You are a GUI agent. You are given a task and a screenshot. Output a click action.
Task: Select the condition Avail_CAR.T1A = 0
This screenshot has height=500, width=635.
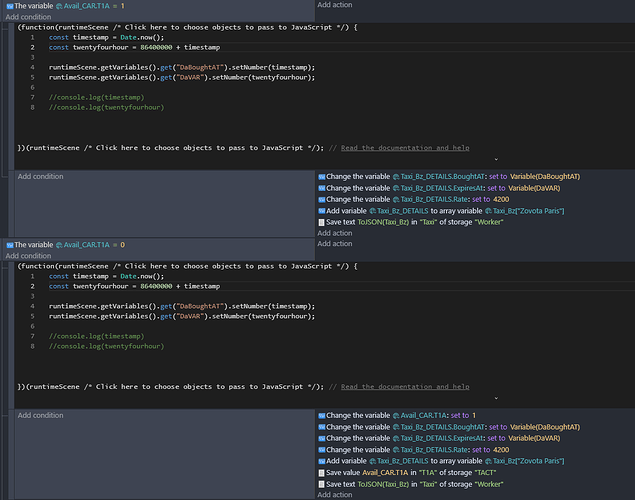[66, 245]
